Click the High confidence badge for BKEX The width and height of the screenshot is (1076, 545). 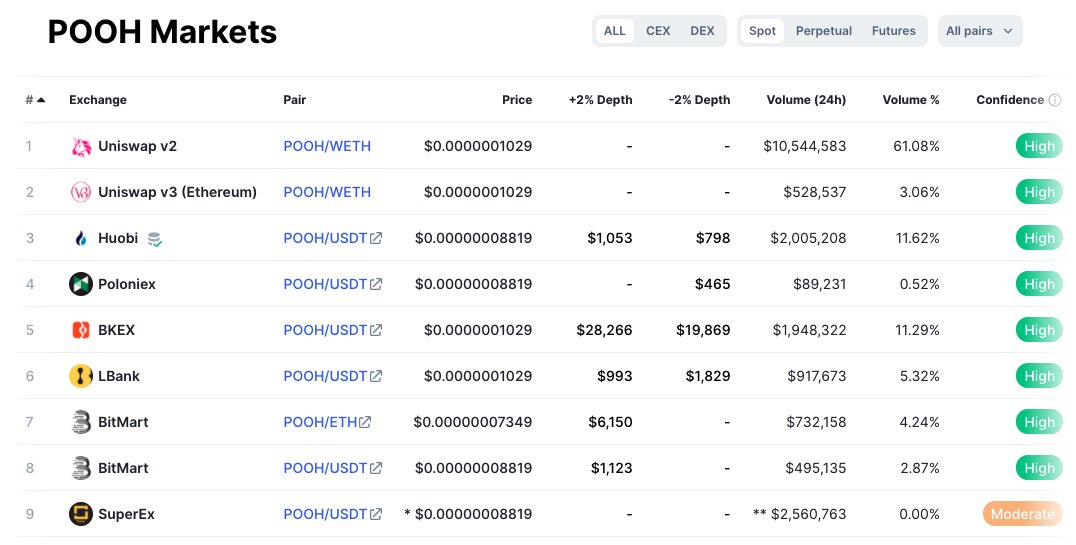[1039, 330]
